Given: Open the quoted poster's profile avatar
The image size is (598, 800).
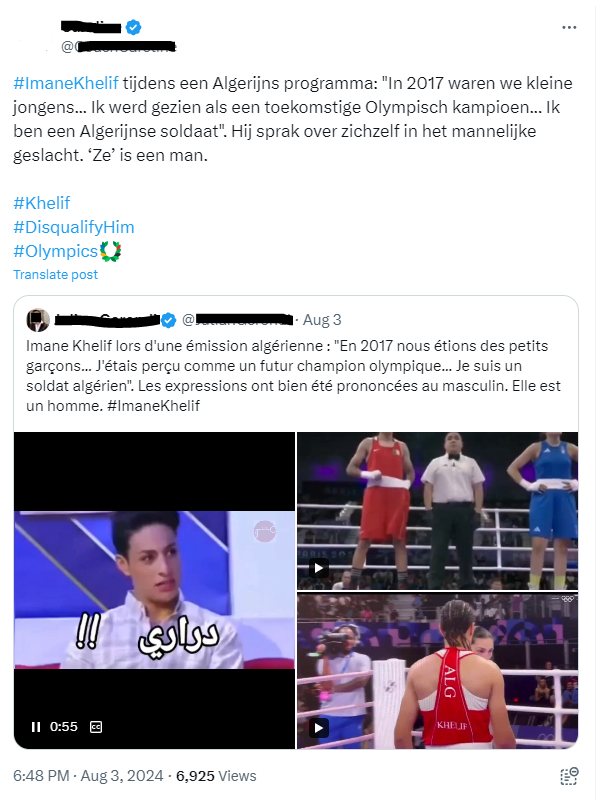Looking at the screenshot, I should [38, 320].
